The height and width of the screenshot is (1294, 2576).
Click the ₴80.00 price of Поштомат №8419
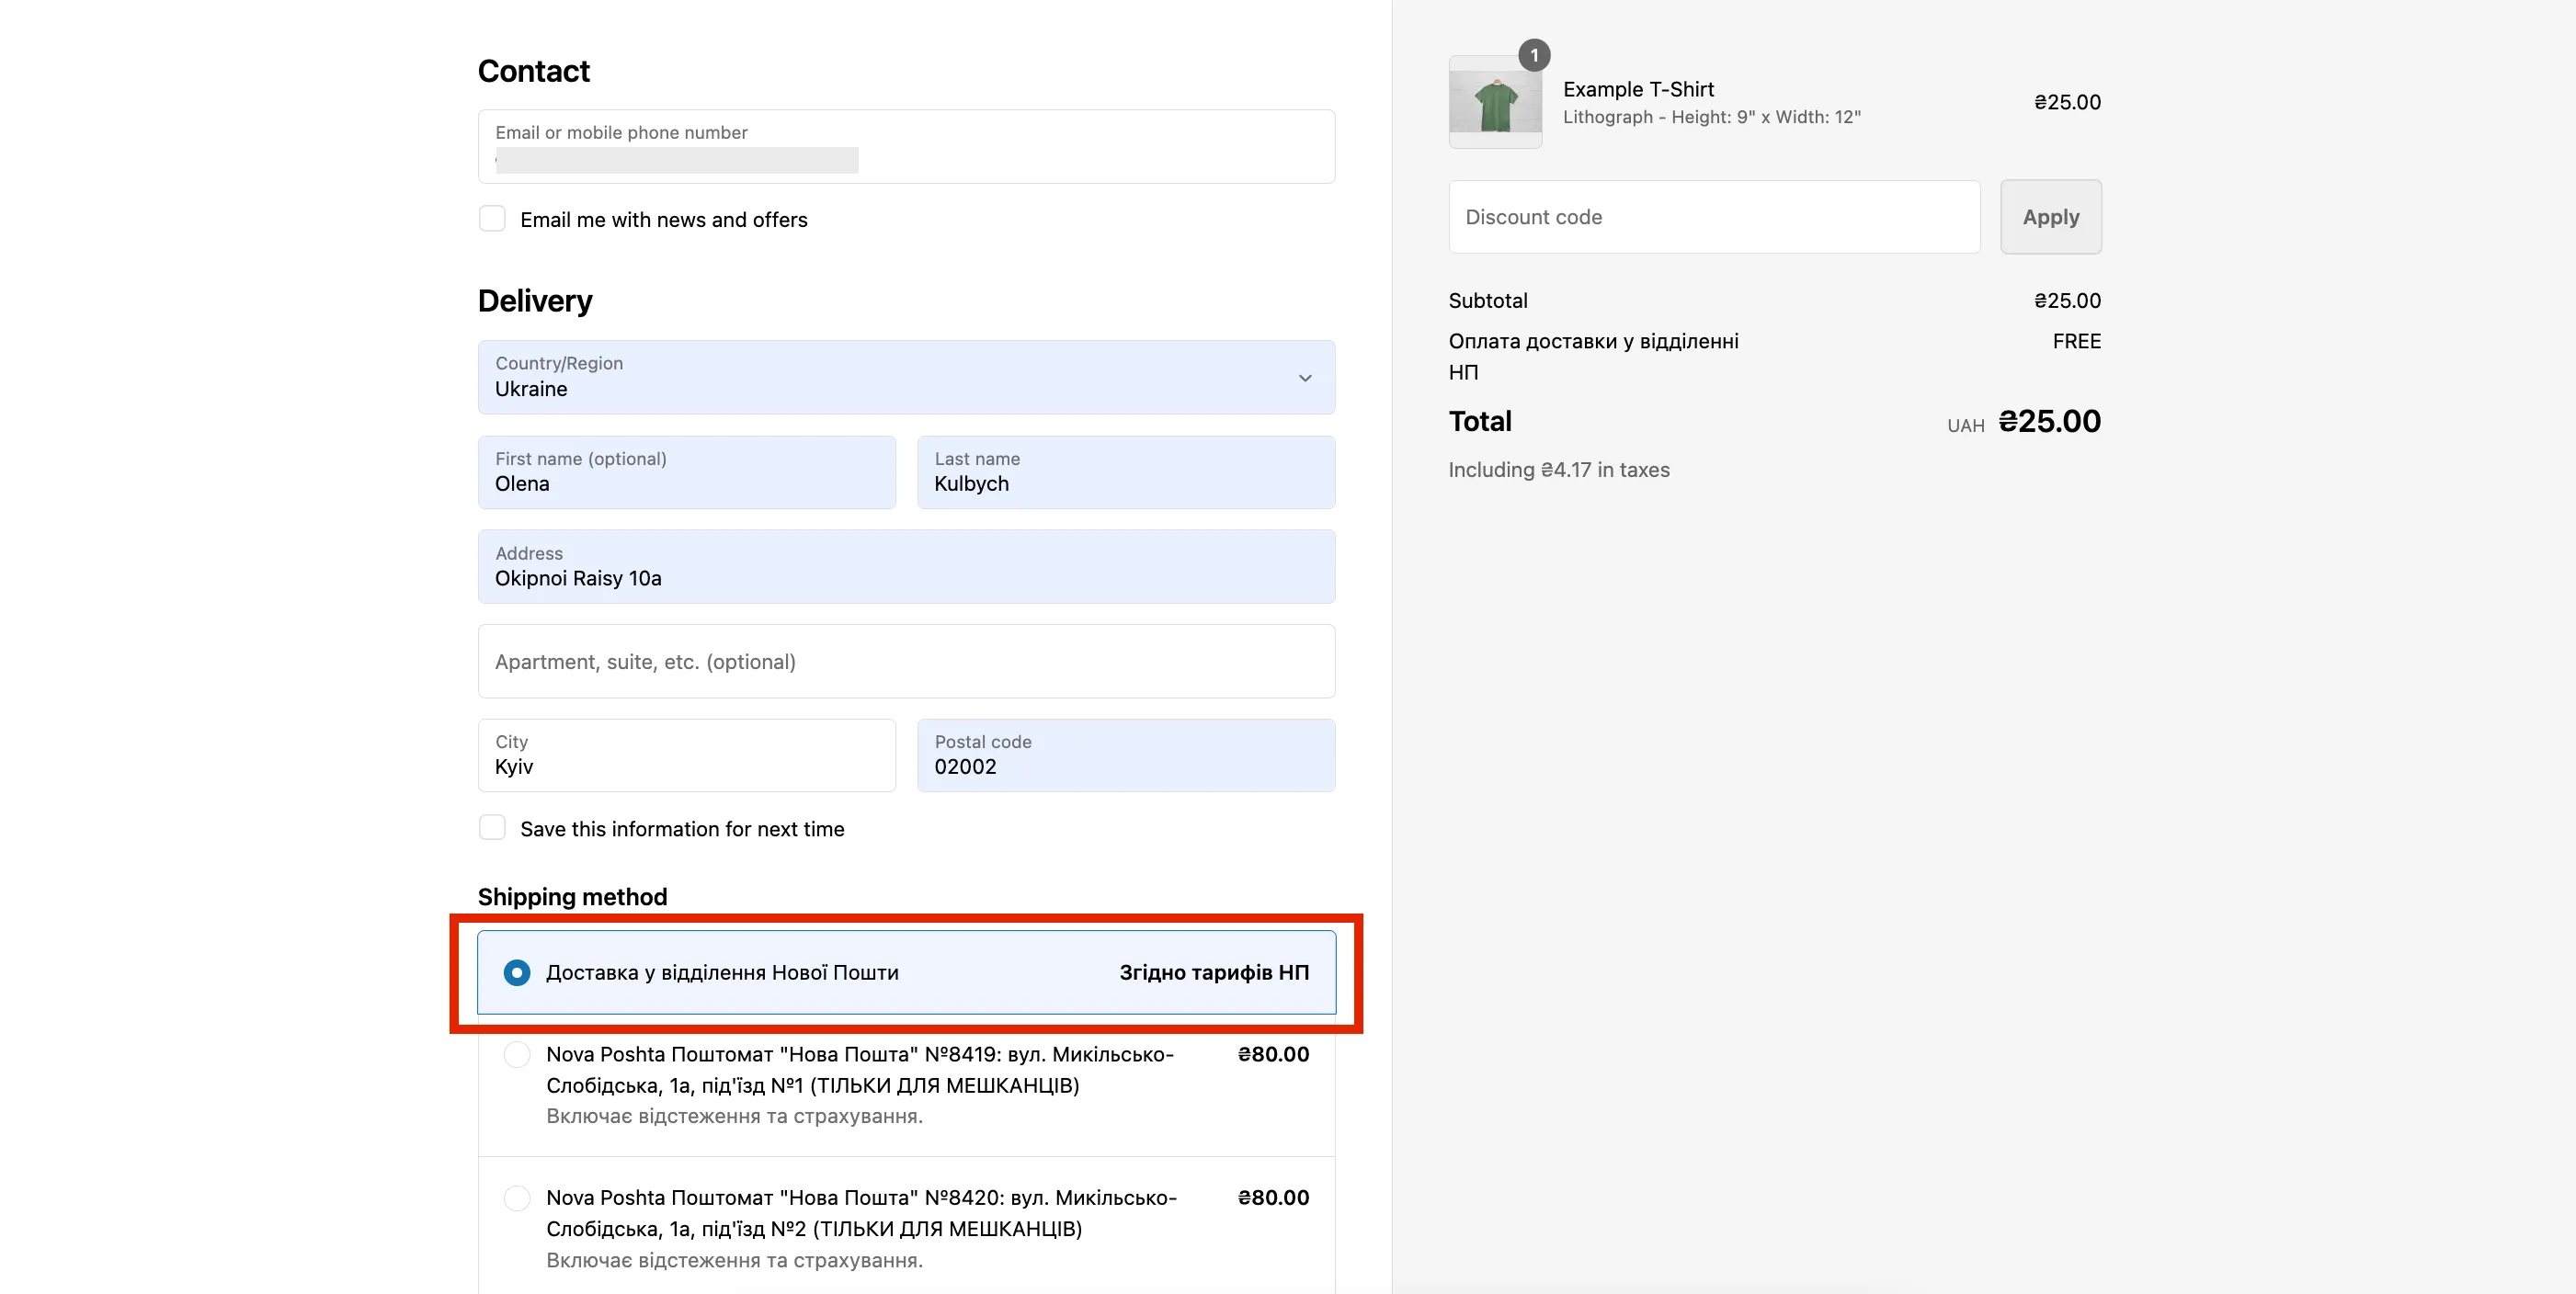pyautogui.click(x=1272, y=1054)
